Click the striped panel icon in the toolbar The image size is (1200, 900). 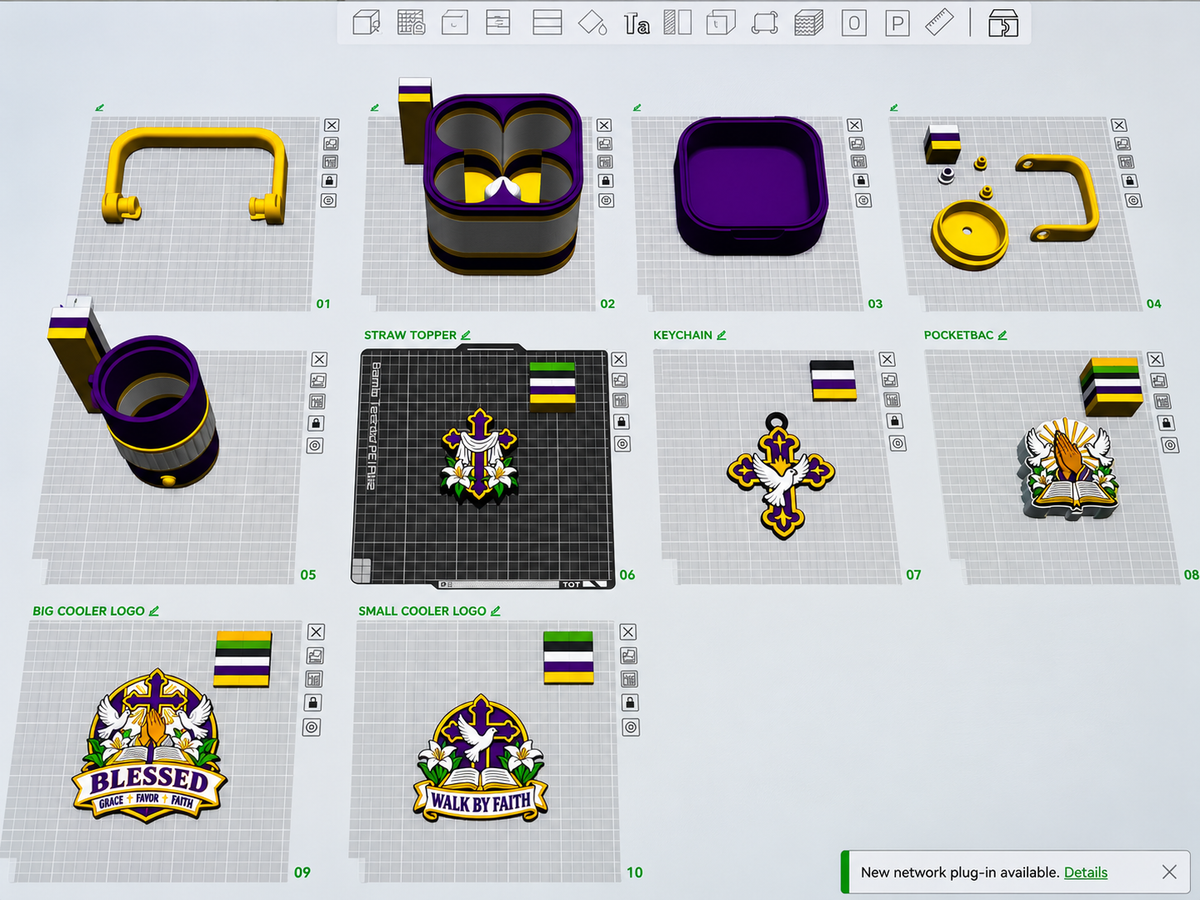pos(678,22)
